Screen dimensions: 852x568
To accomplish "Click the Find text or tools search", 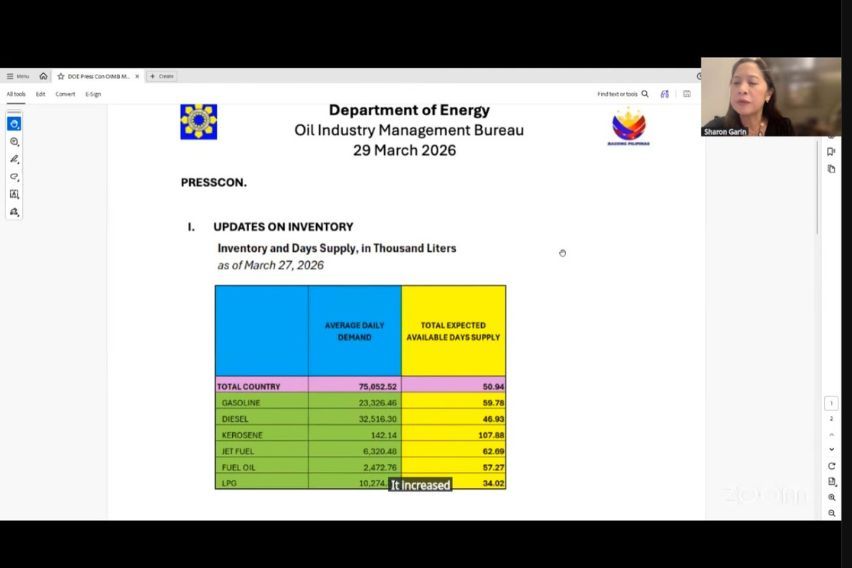I will [x=623, y=94].
